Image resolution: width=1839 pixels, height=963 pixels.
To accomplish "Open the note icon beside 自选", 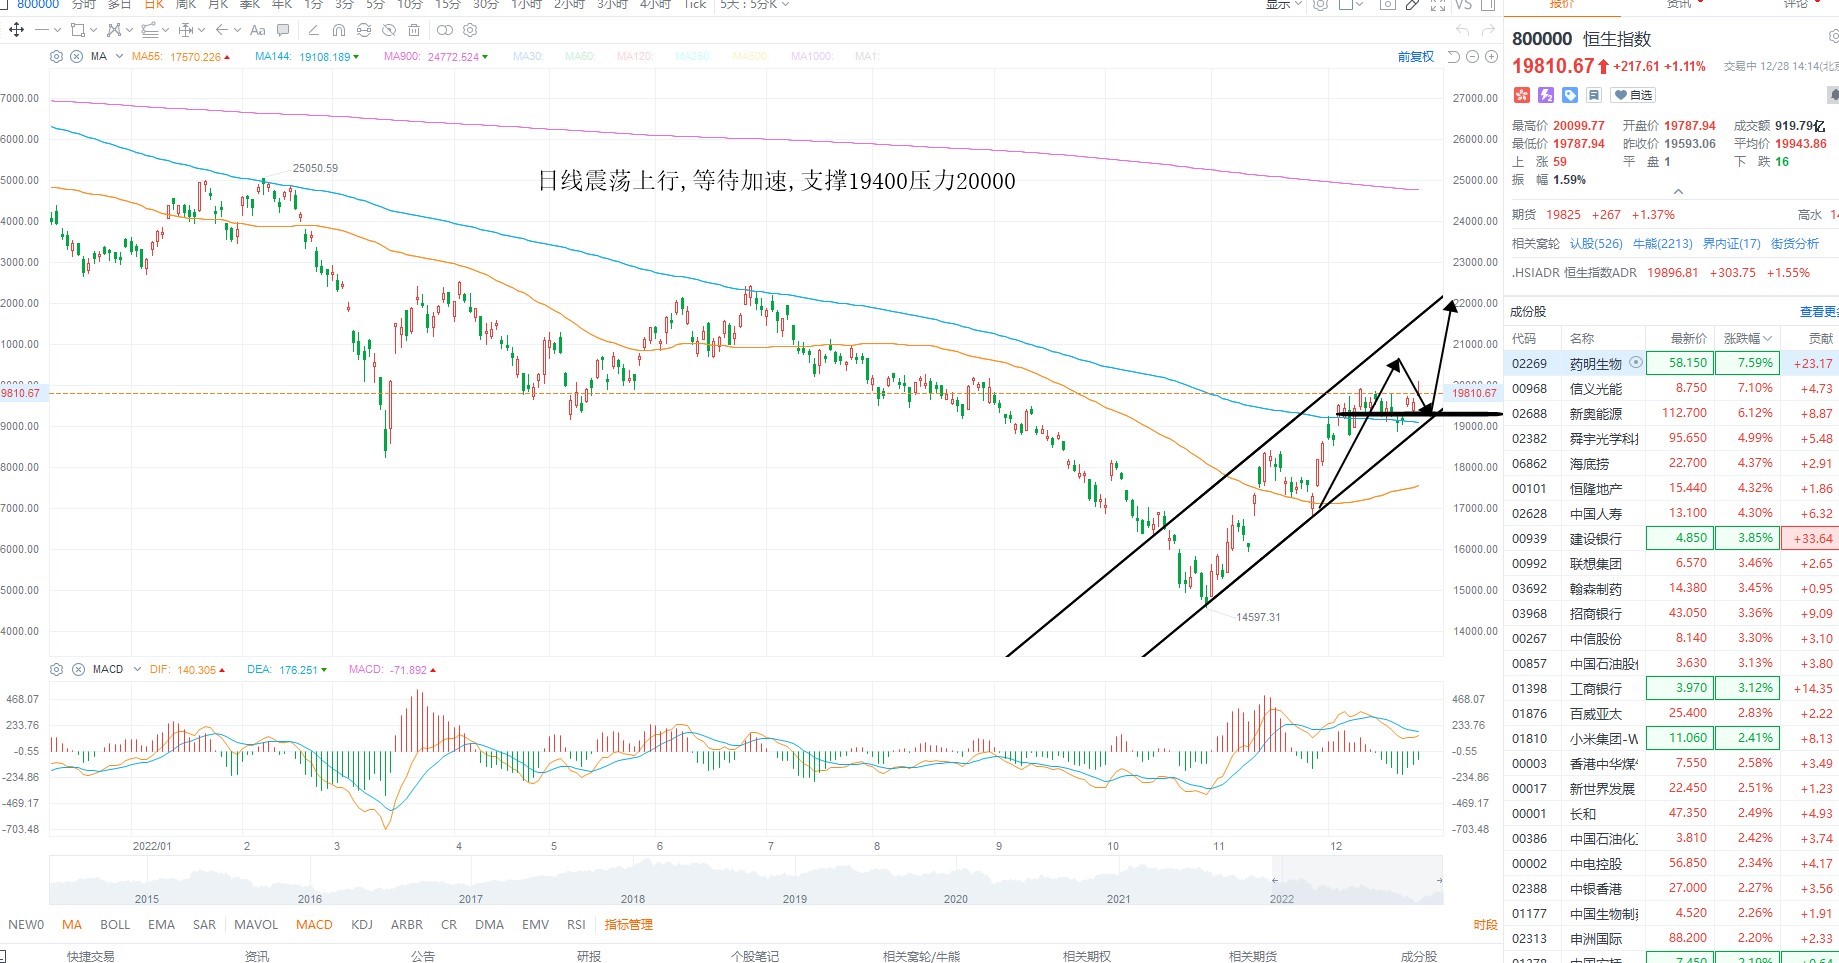I will [x=1594, y=95].
